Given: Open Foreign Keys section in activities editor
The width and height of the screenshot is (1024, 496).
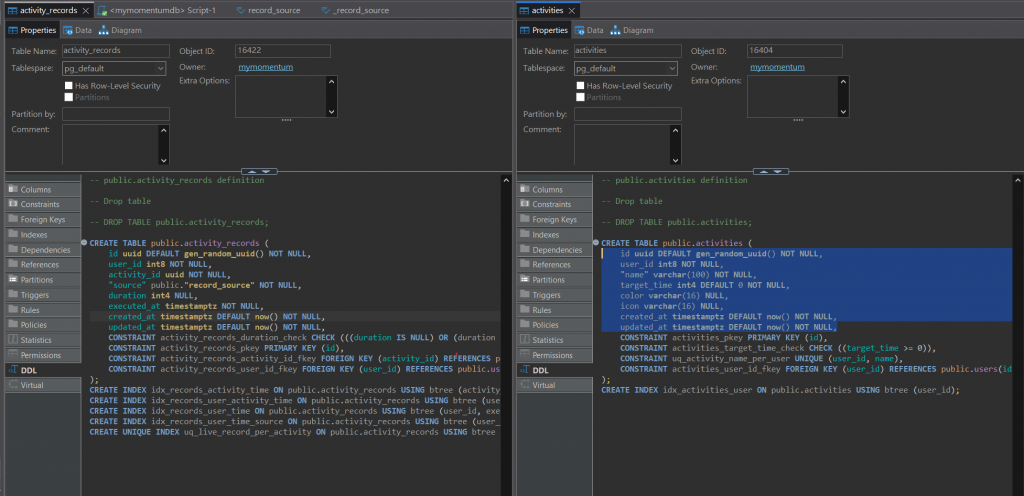Looking at the screenshot, I should pyautogui.click(x=554, y=219).
